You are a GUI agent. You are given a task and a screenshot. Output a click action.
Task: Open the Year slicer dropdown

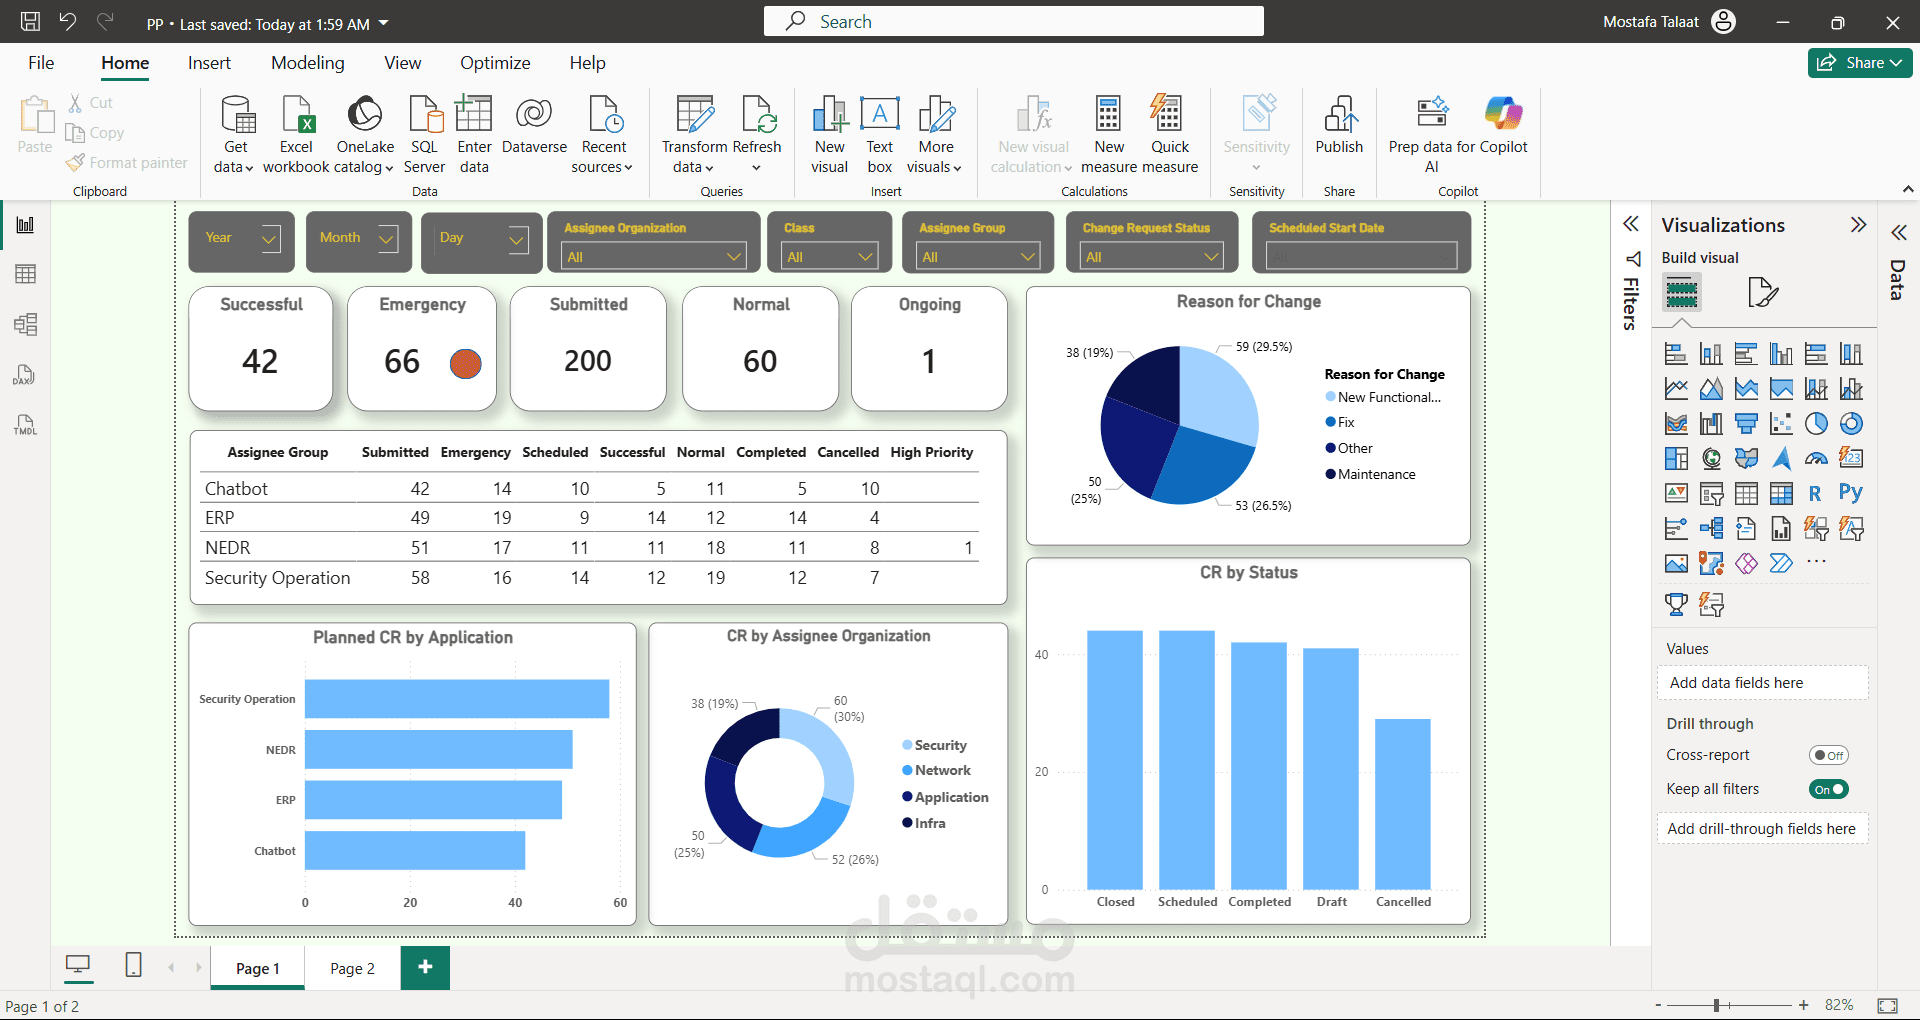click(269, 239)
